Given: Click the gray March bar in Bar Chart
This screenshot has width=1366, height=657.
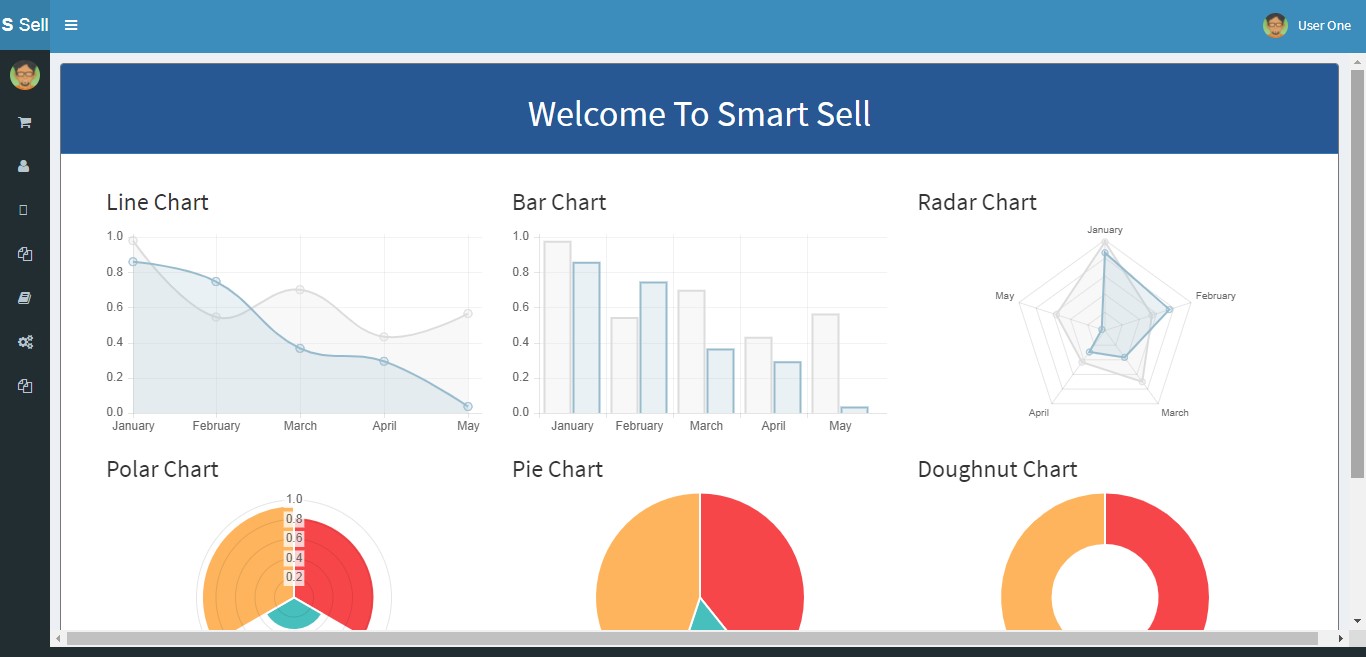Looking at the screenshot, I should pyautogui.click(x=691, y=351).
